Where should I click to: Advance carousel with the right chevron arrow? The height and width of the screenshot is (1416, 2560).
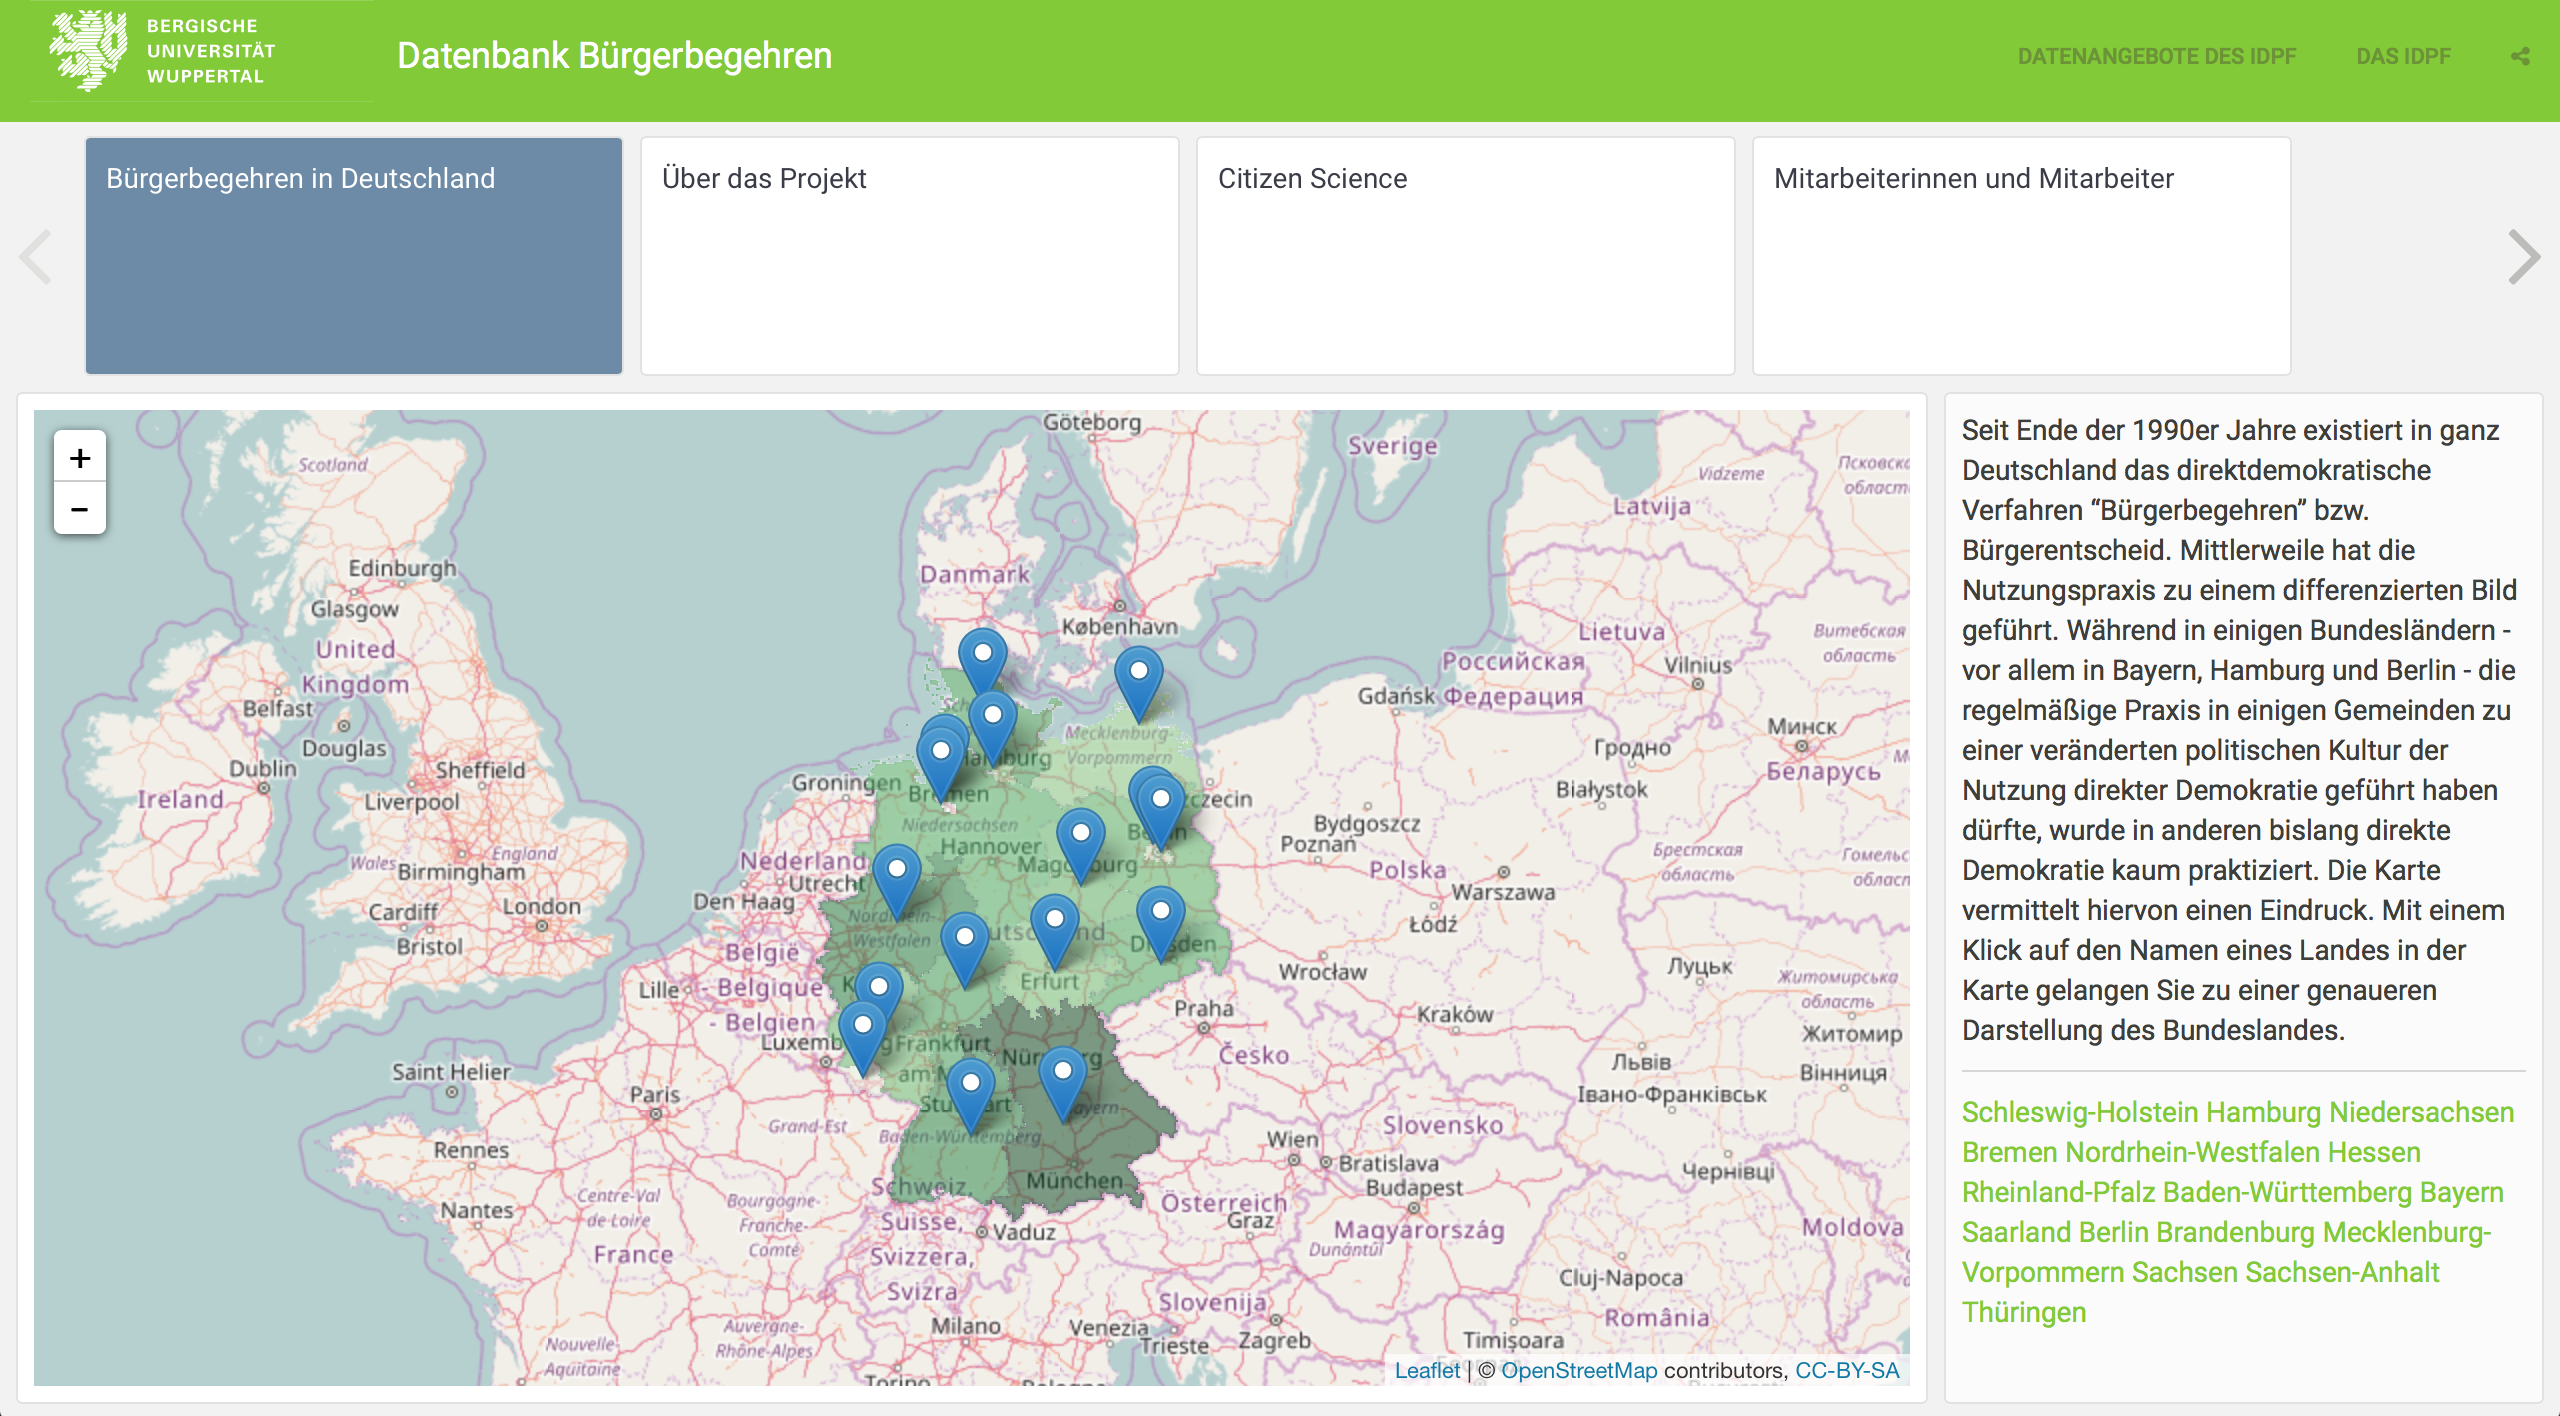pyautogui.click(x=2524, y=257)
